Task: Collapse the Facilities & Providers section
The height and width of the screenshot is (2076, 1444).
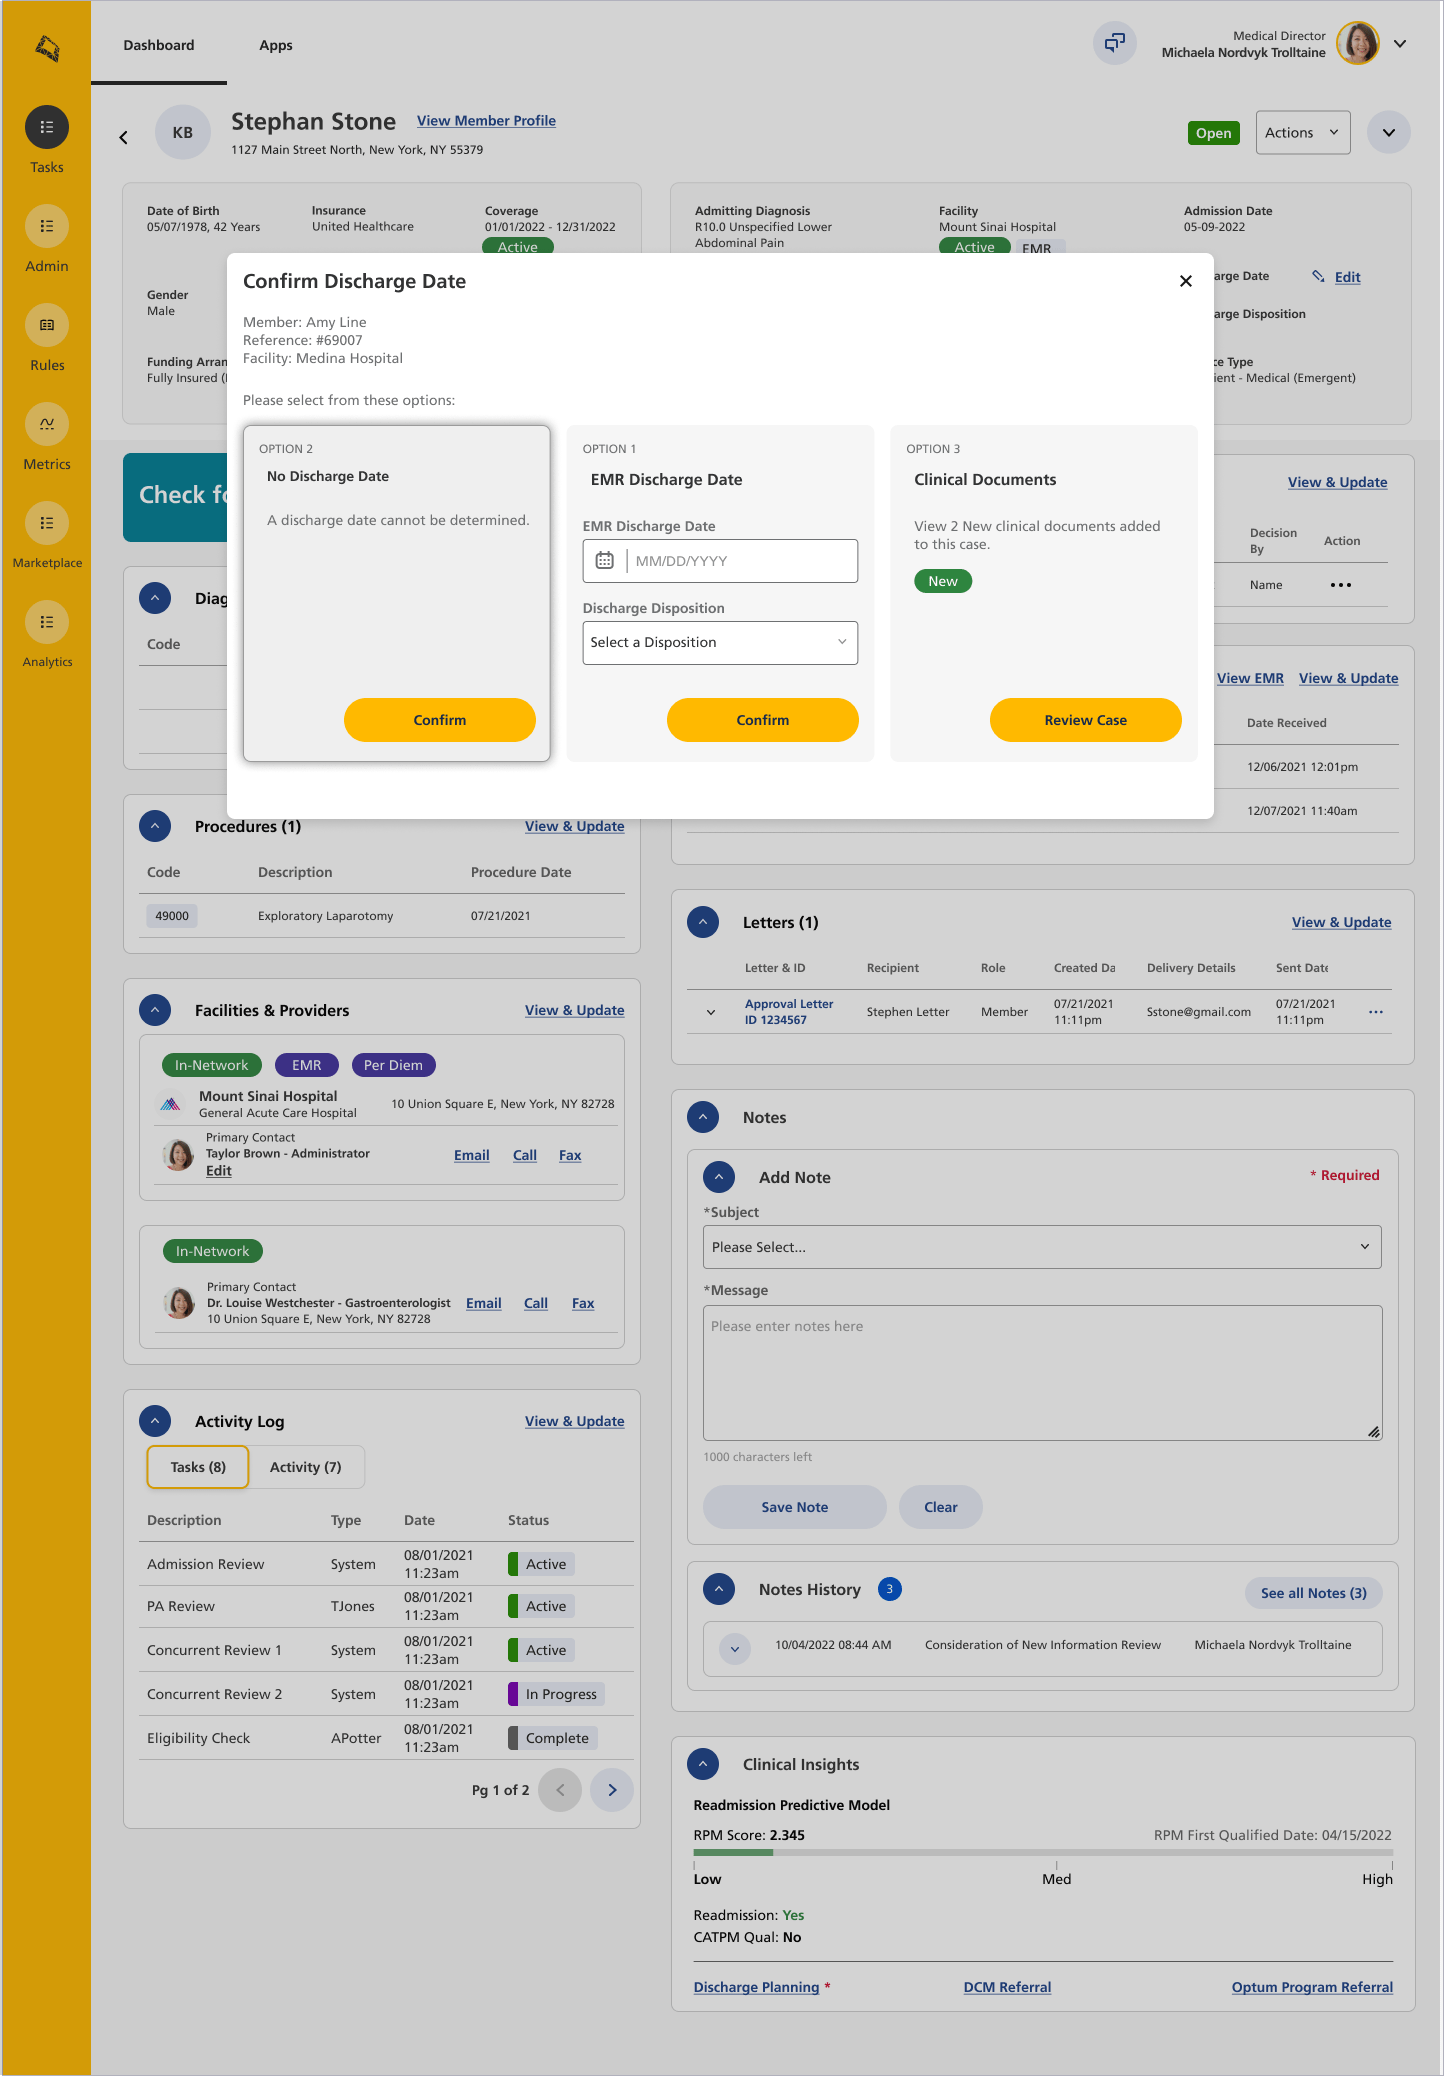Action: click(x=155, y=1010)
